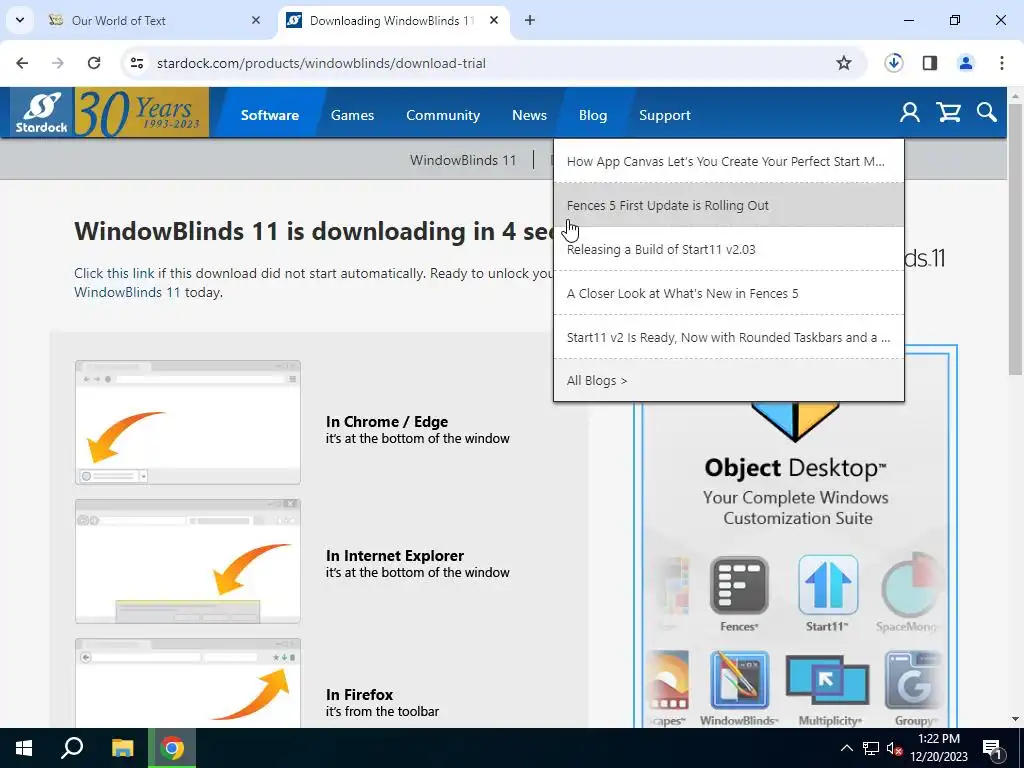
Task: Open 'Releasing a Build of Start11 v2.03'
Action: pos(729,249)
